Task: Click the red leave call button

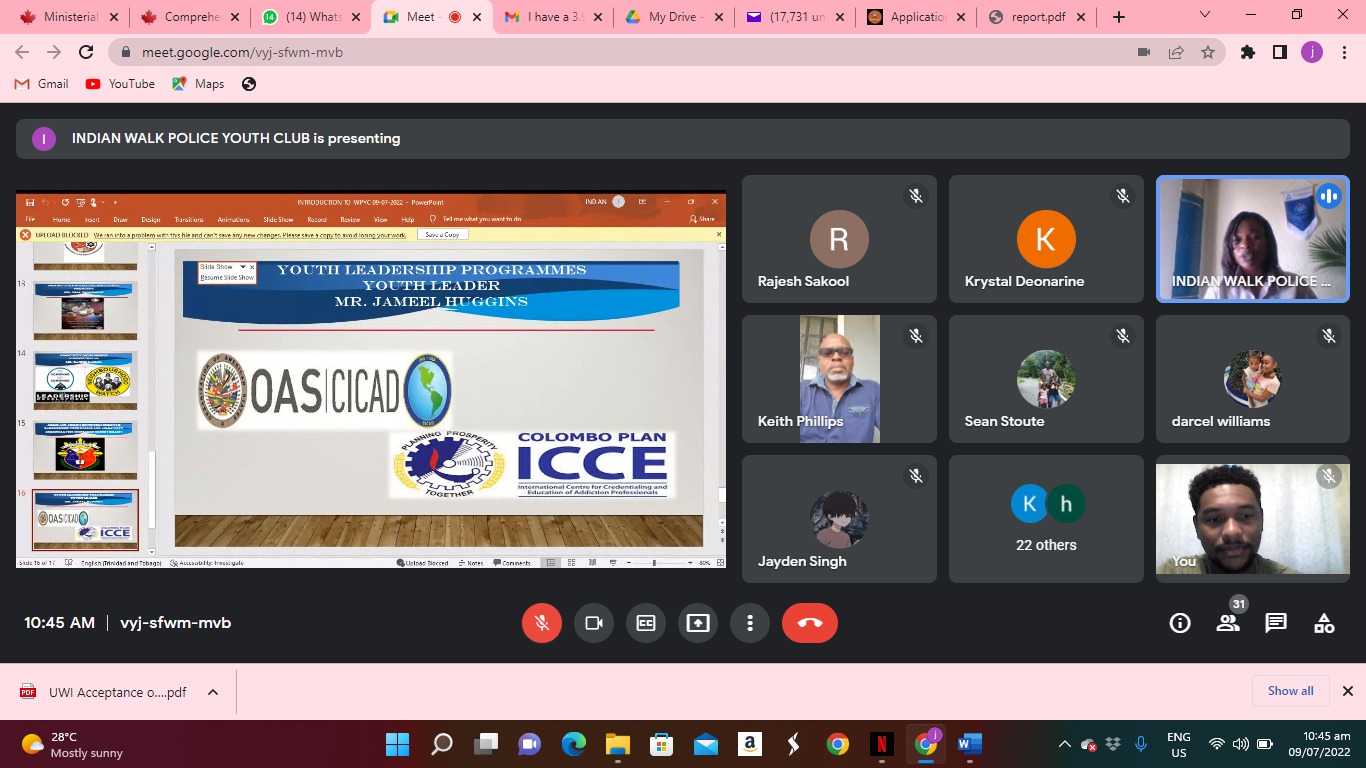Action: click(x=809, y=623)
